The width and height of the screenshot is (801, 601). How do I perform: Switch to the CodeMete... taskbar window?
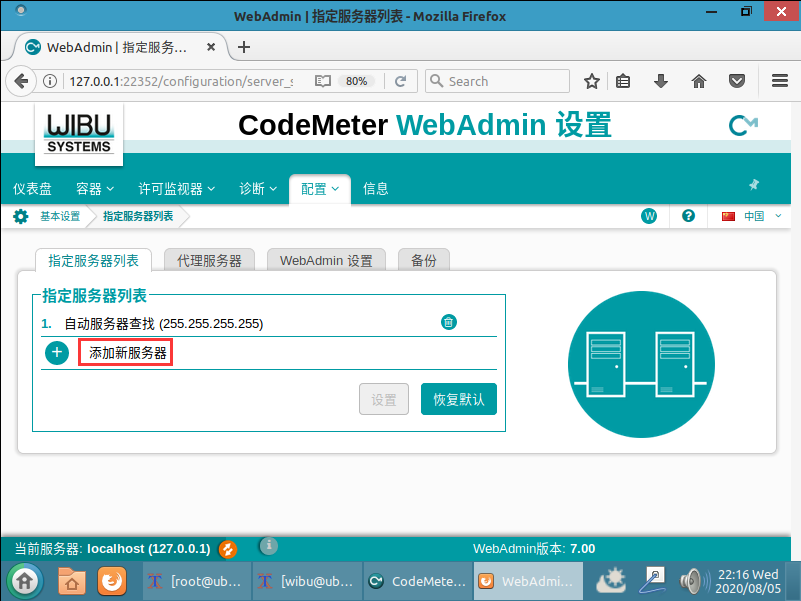coord(418,582)
